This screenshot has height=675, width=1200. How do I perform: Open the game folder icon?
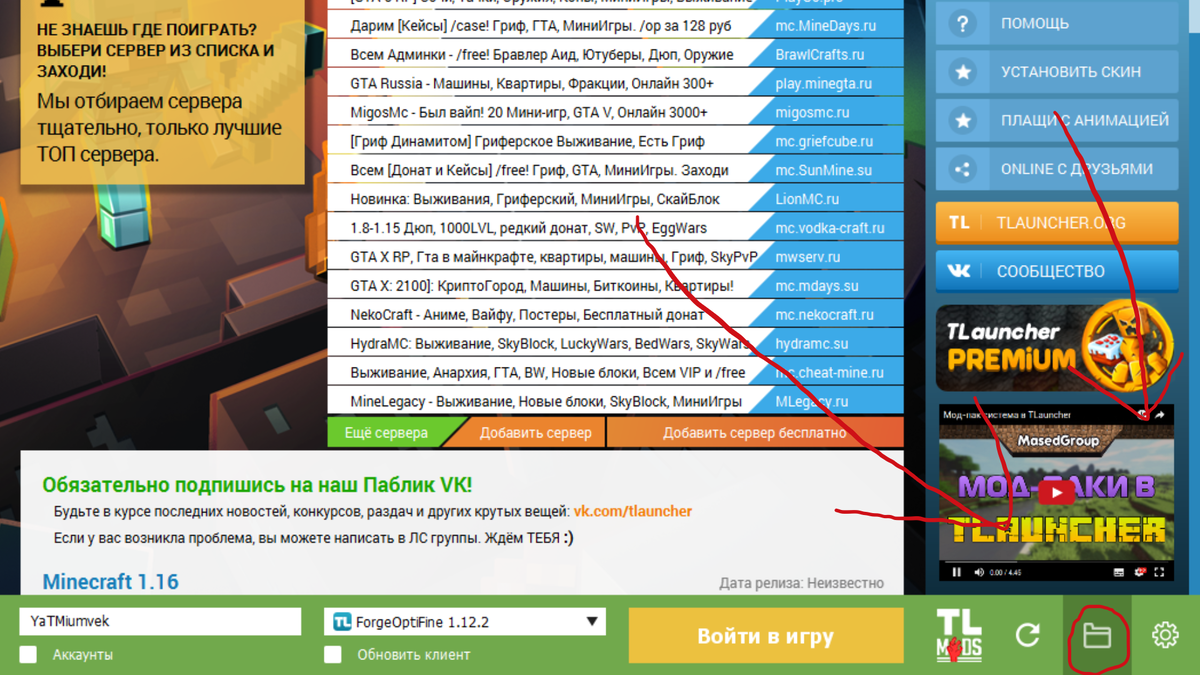[x=1097, y=635]
